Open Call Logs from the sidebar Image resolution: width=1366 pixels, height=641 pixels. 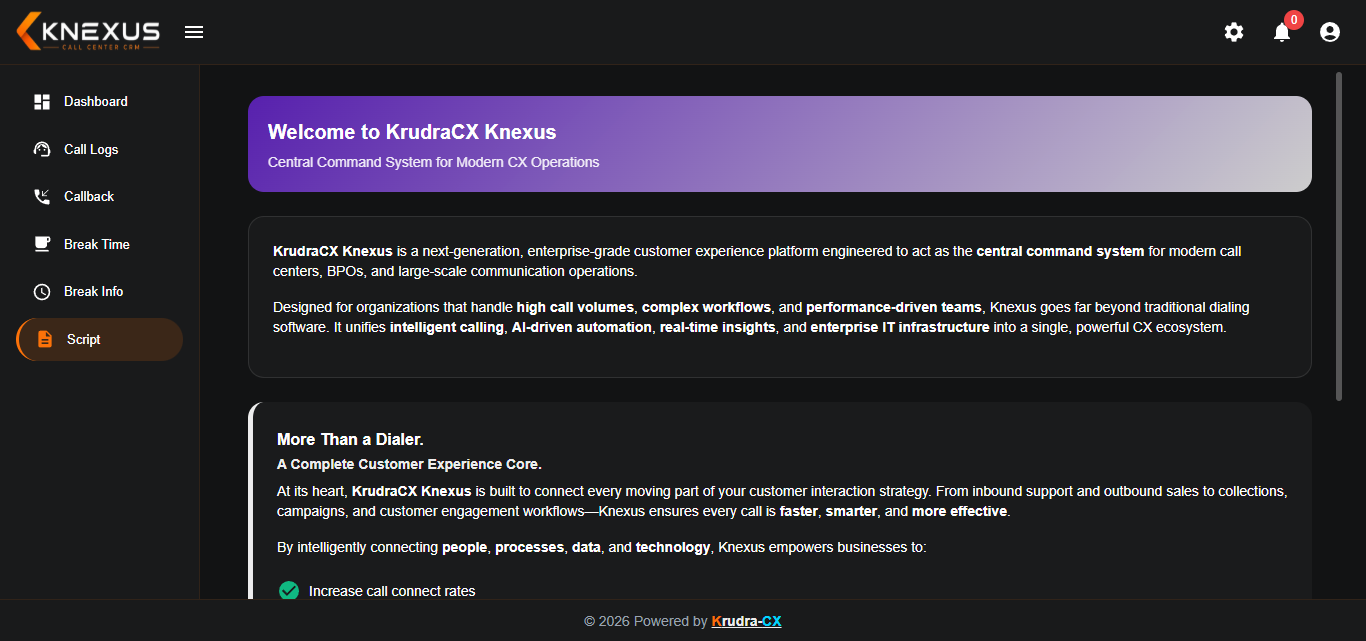100,149
